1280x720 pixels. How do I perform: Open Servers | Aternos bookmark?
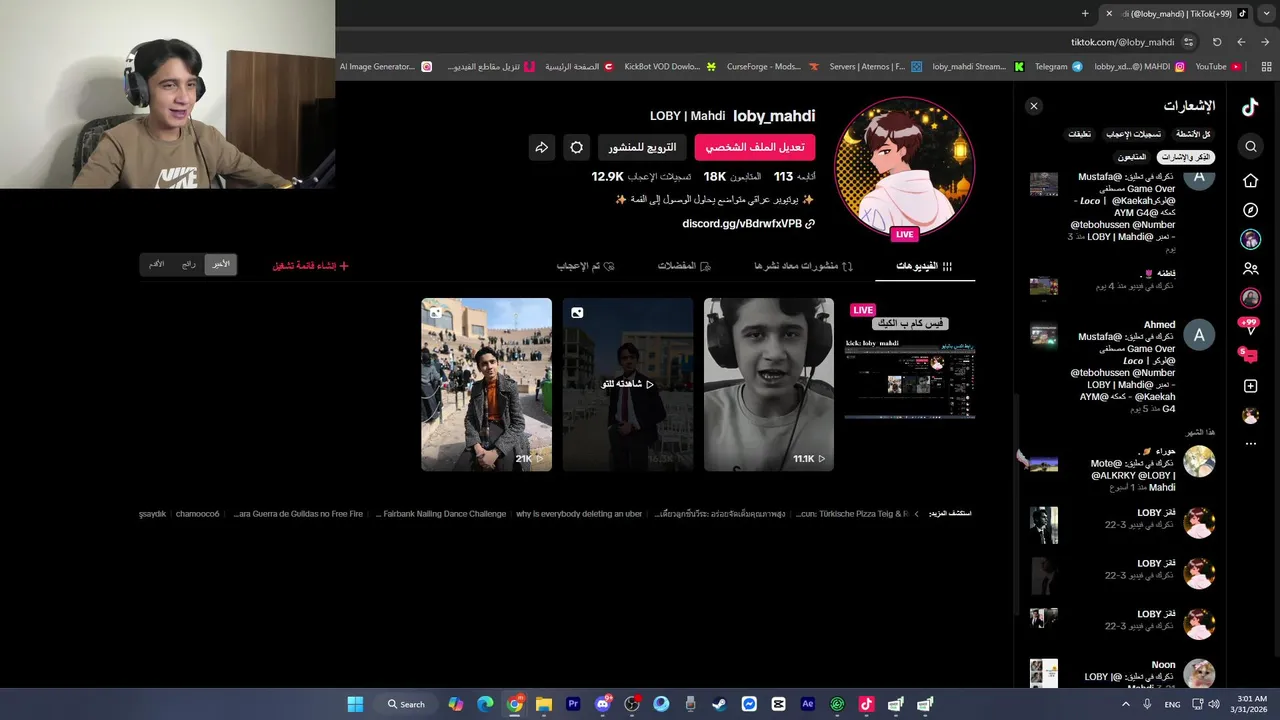click(875, 67)
